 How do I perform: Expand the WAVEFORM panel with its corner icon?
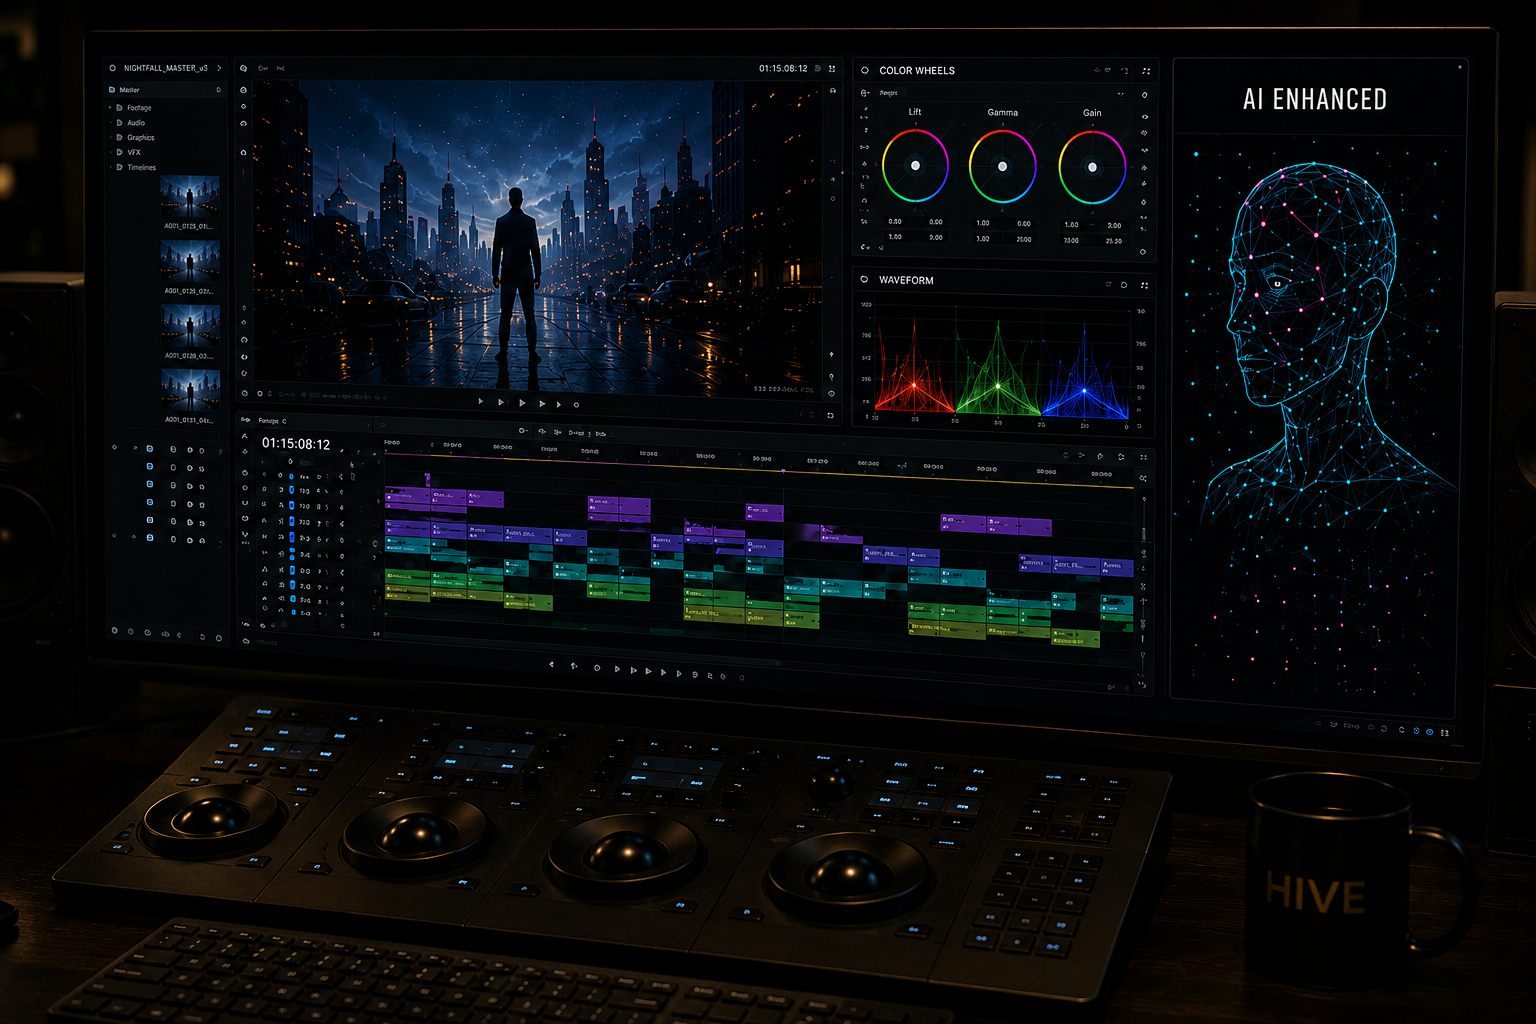(1144, 285)
